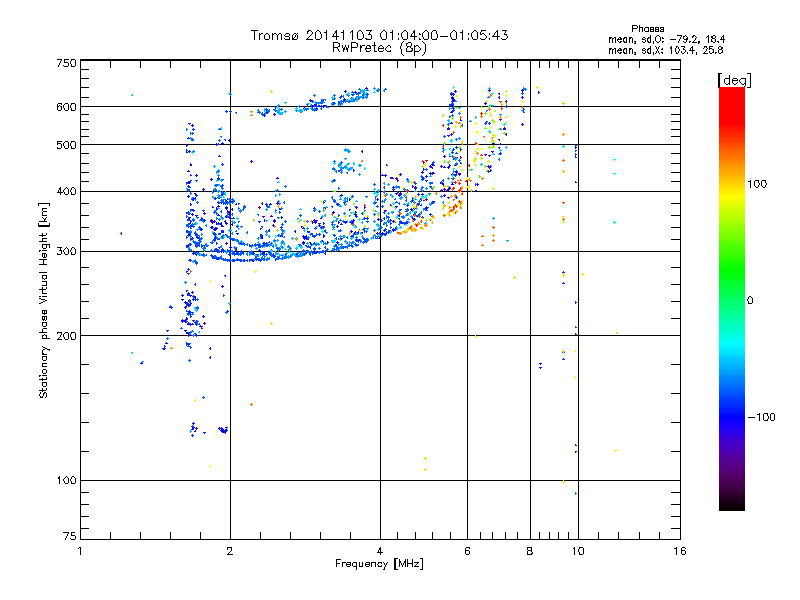Screen dimensions: 800x600
Task: Click the '500' y-axis tick label
Action: [66, 145]
